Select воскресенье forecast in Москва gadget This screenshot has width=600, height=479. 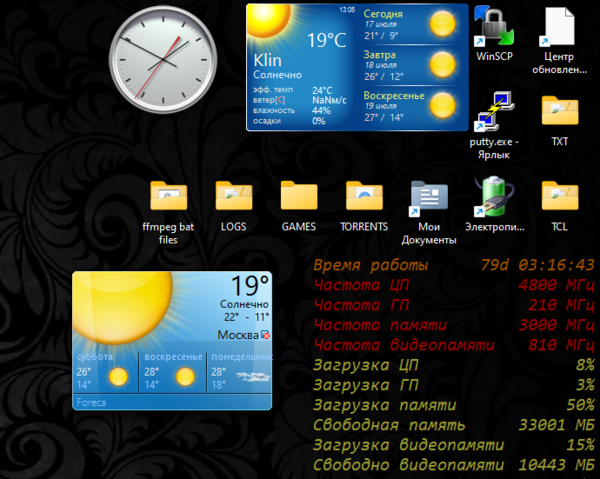coord(173,372)
